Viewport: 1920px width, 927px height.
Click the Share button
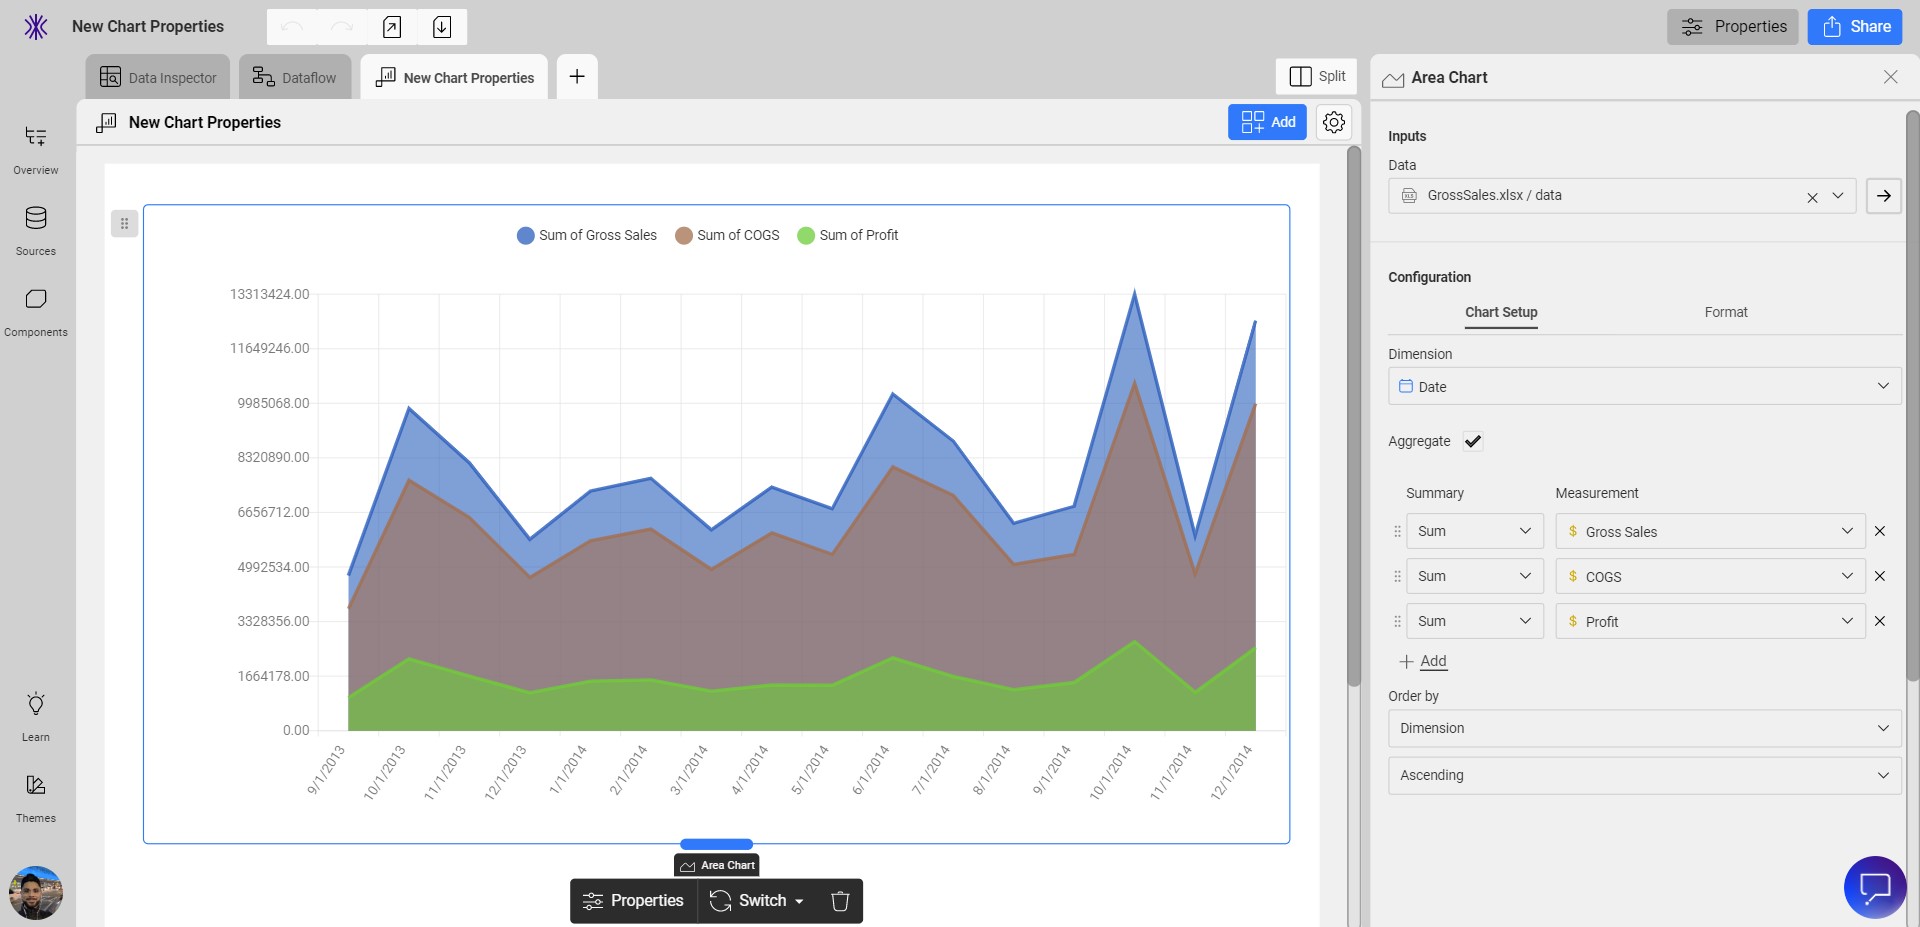point(1854,27)
